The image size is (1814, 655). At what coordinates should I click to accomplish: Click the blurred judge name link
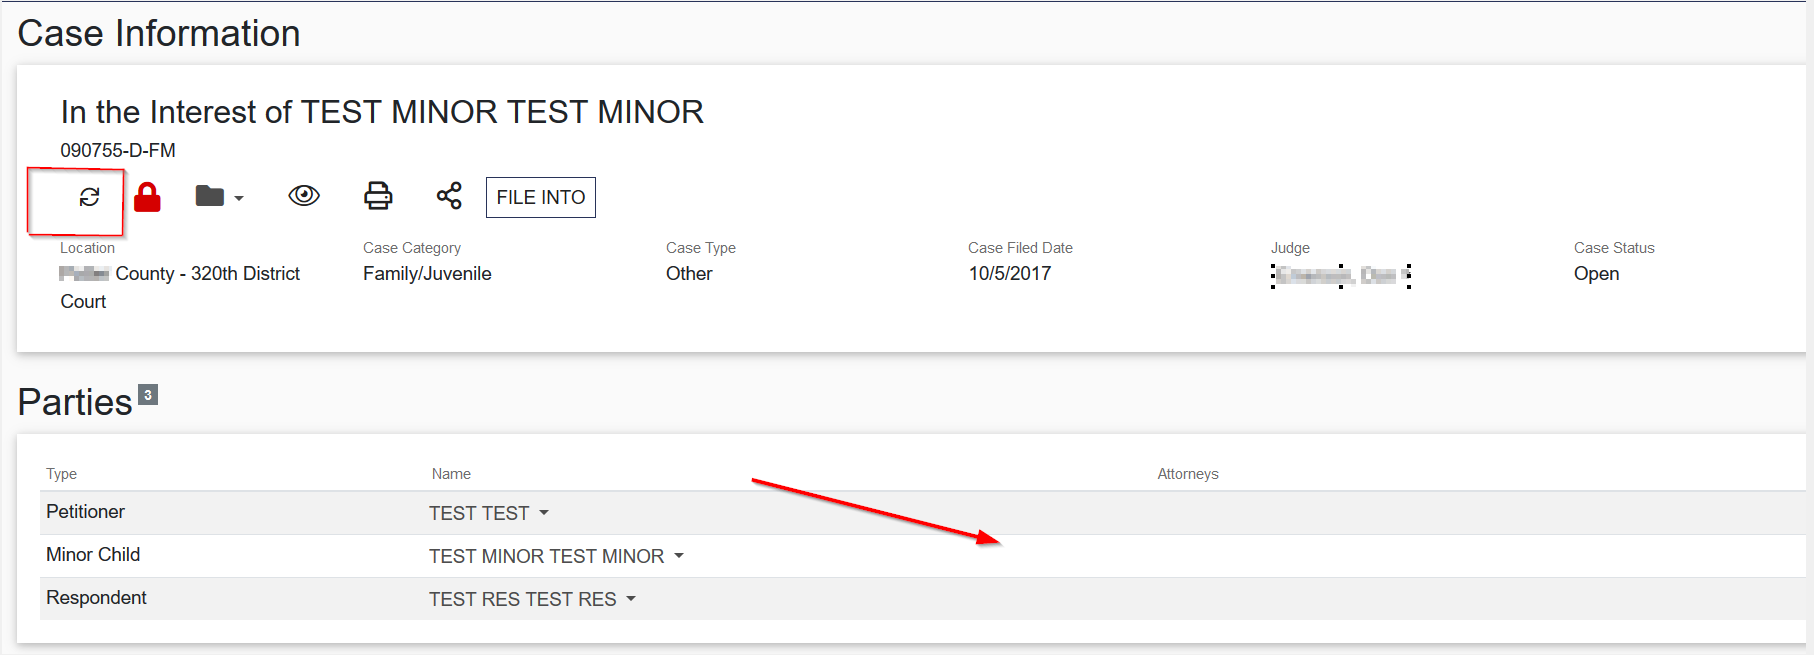pyautogui.click(x=1340, y=275)
